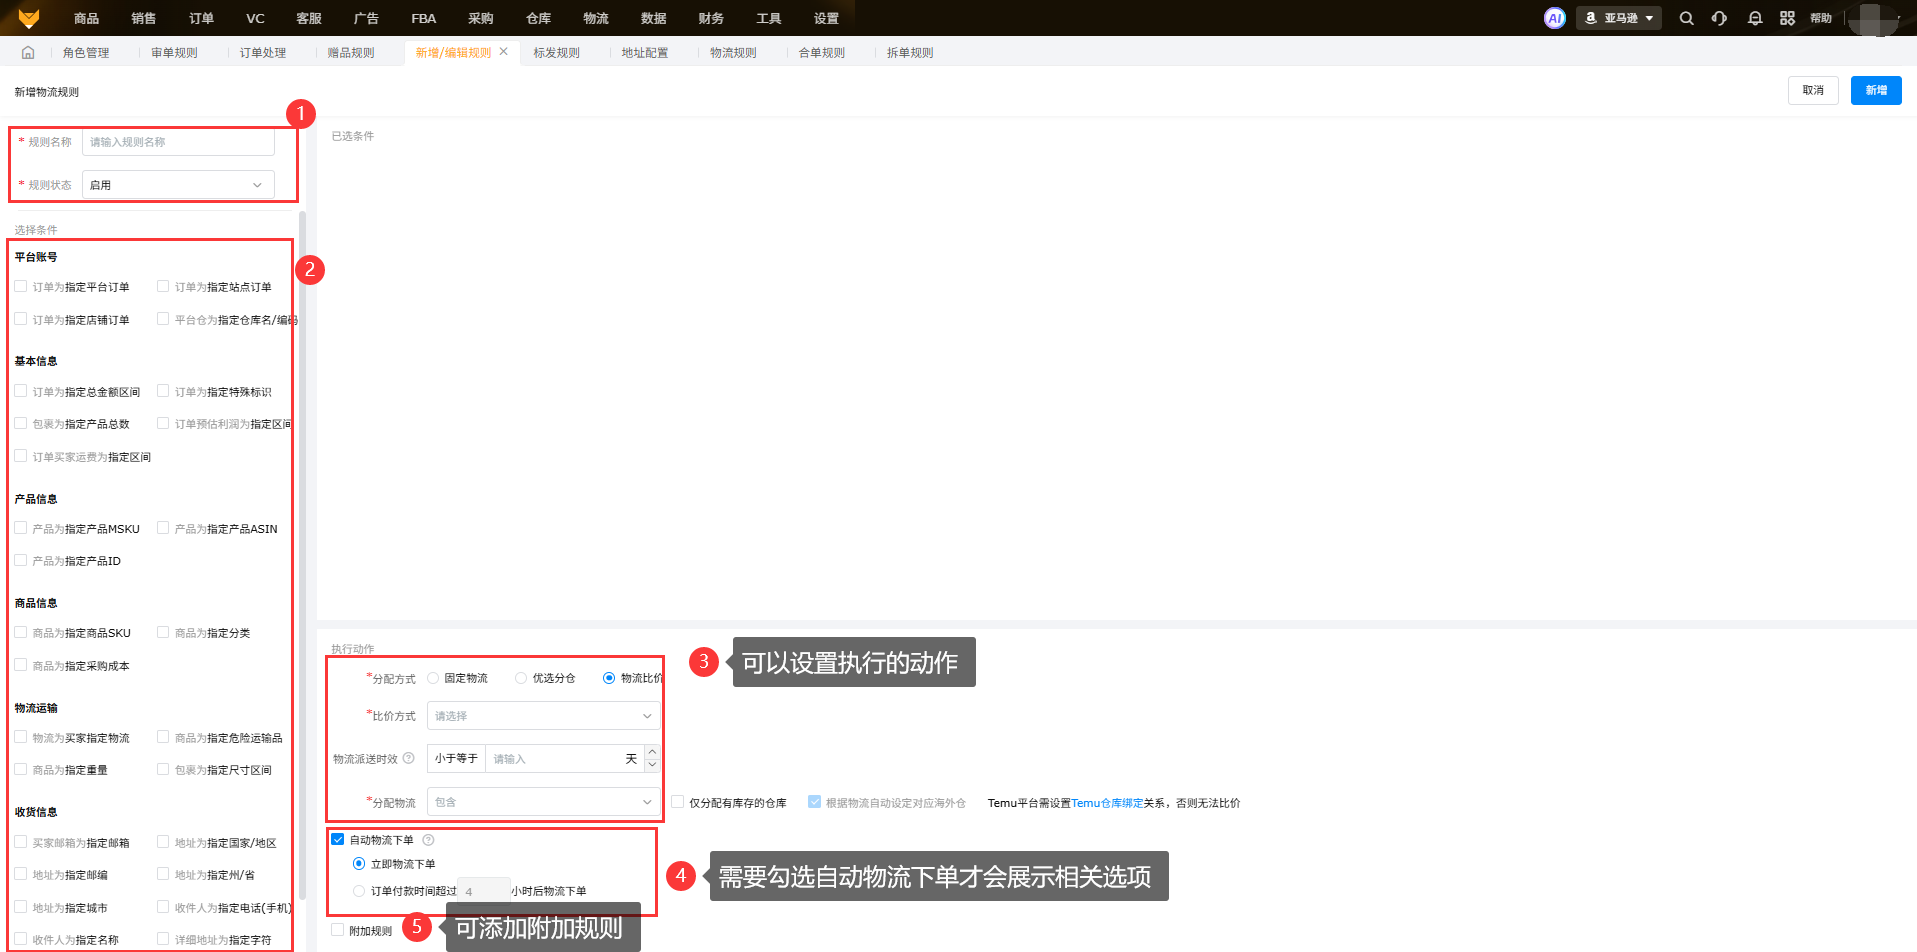Enable the 附加规则 checkbox

click(x=338, y=930)
